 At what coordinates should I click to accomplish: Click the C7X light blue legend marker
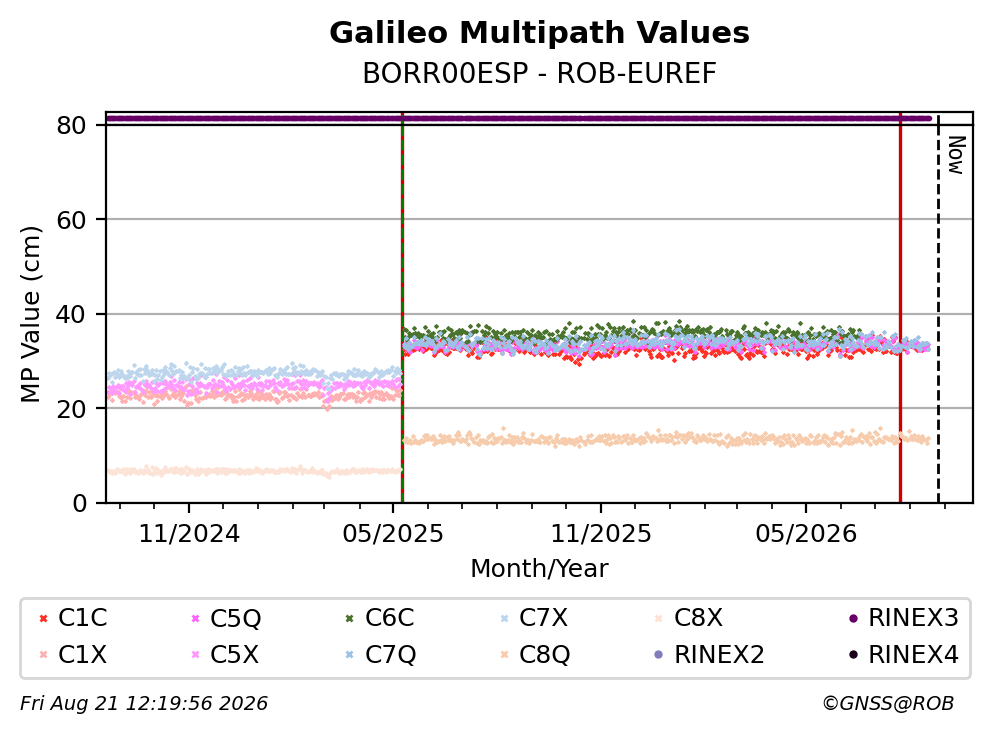point(505,618)
